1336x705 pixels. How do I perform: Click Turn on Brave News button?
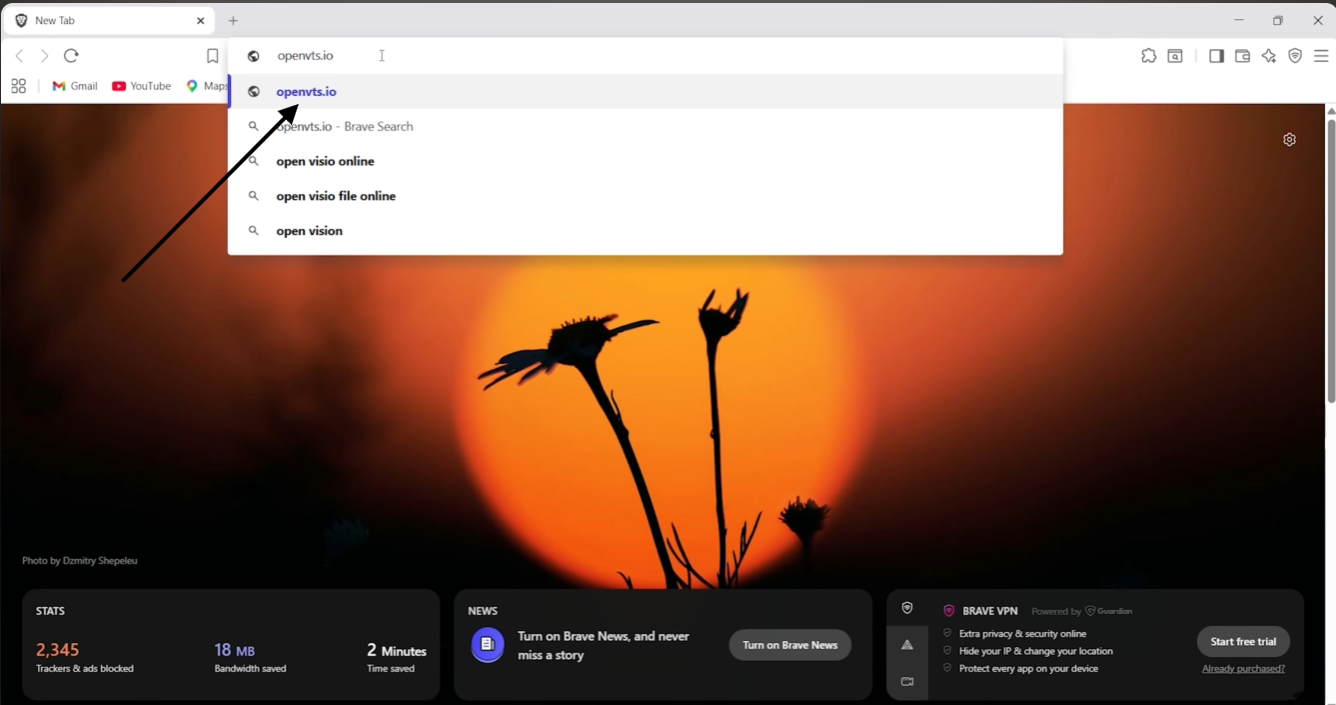(x=790, y=645)
